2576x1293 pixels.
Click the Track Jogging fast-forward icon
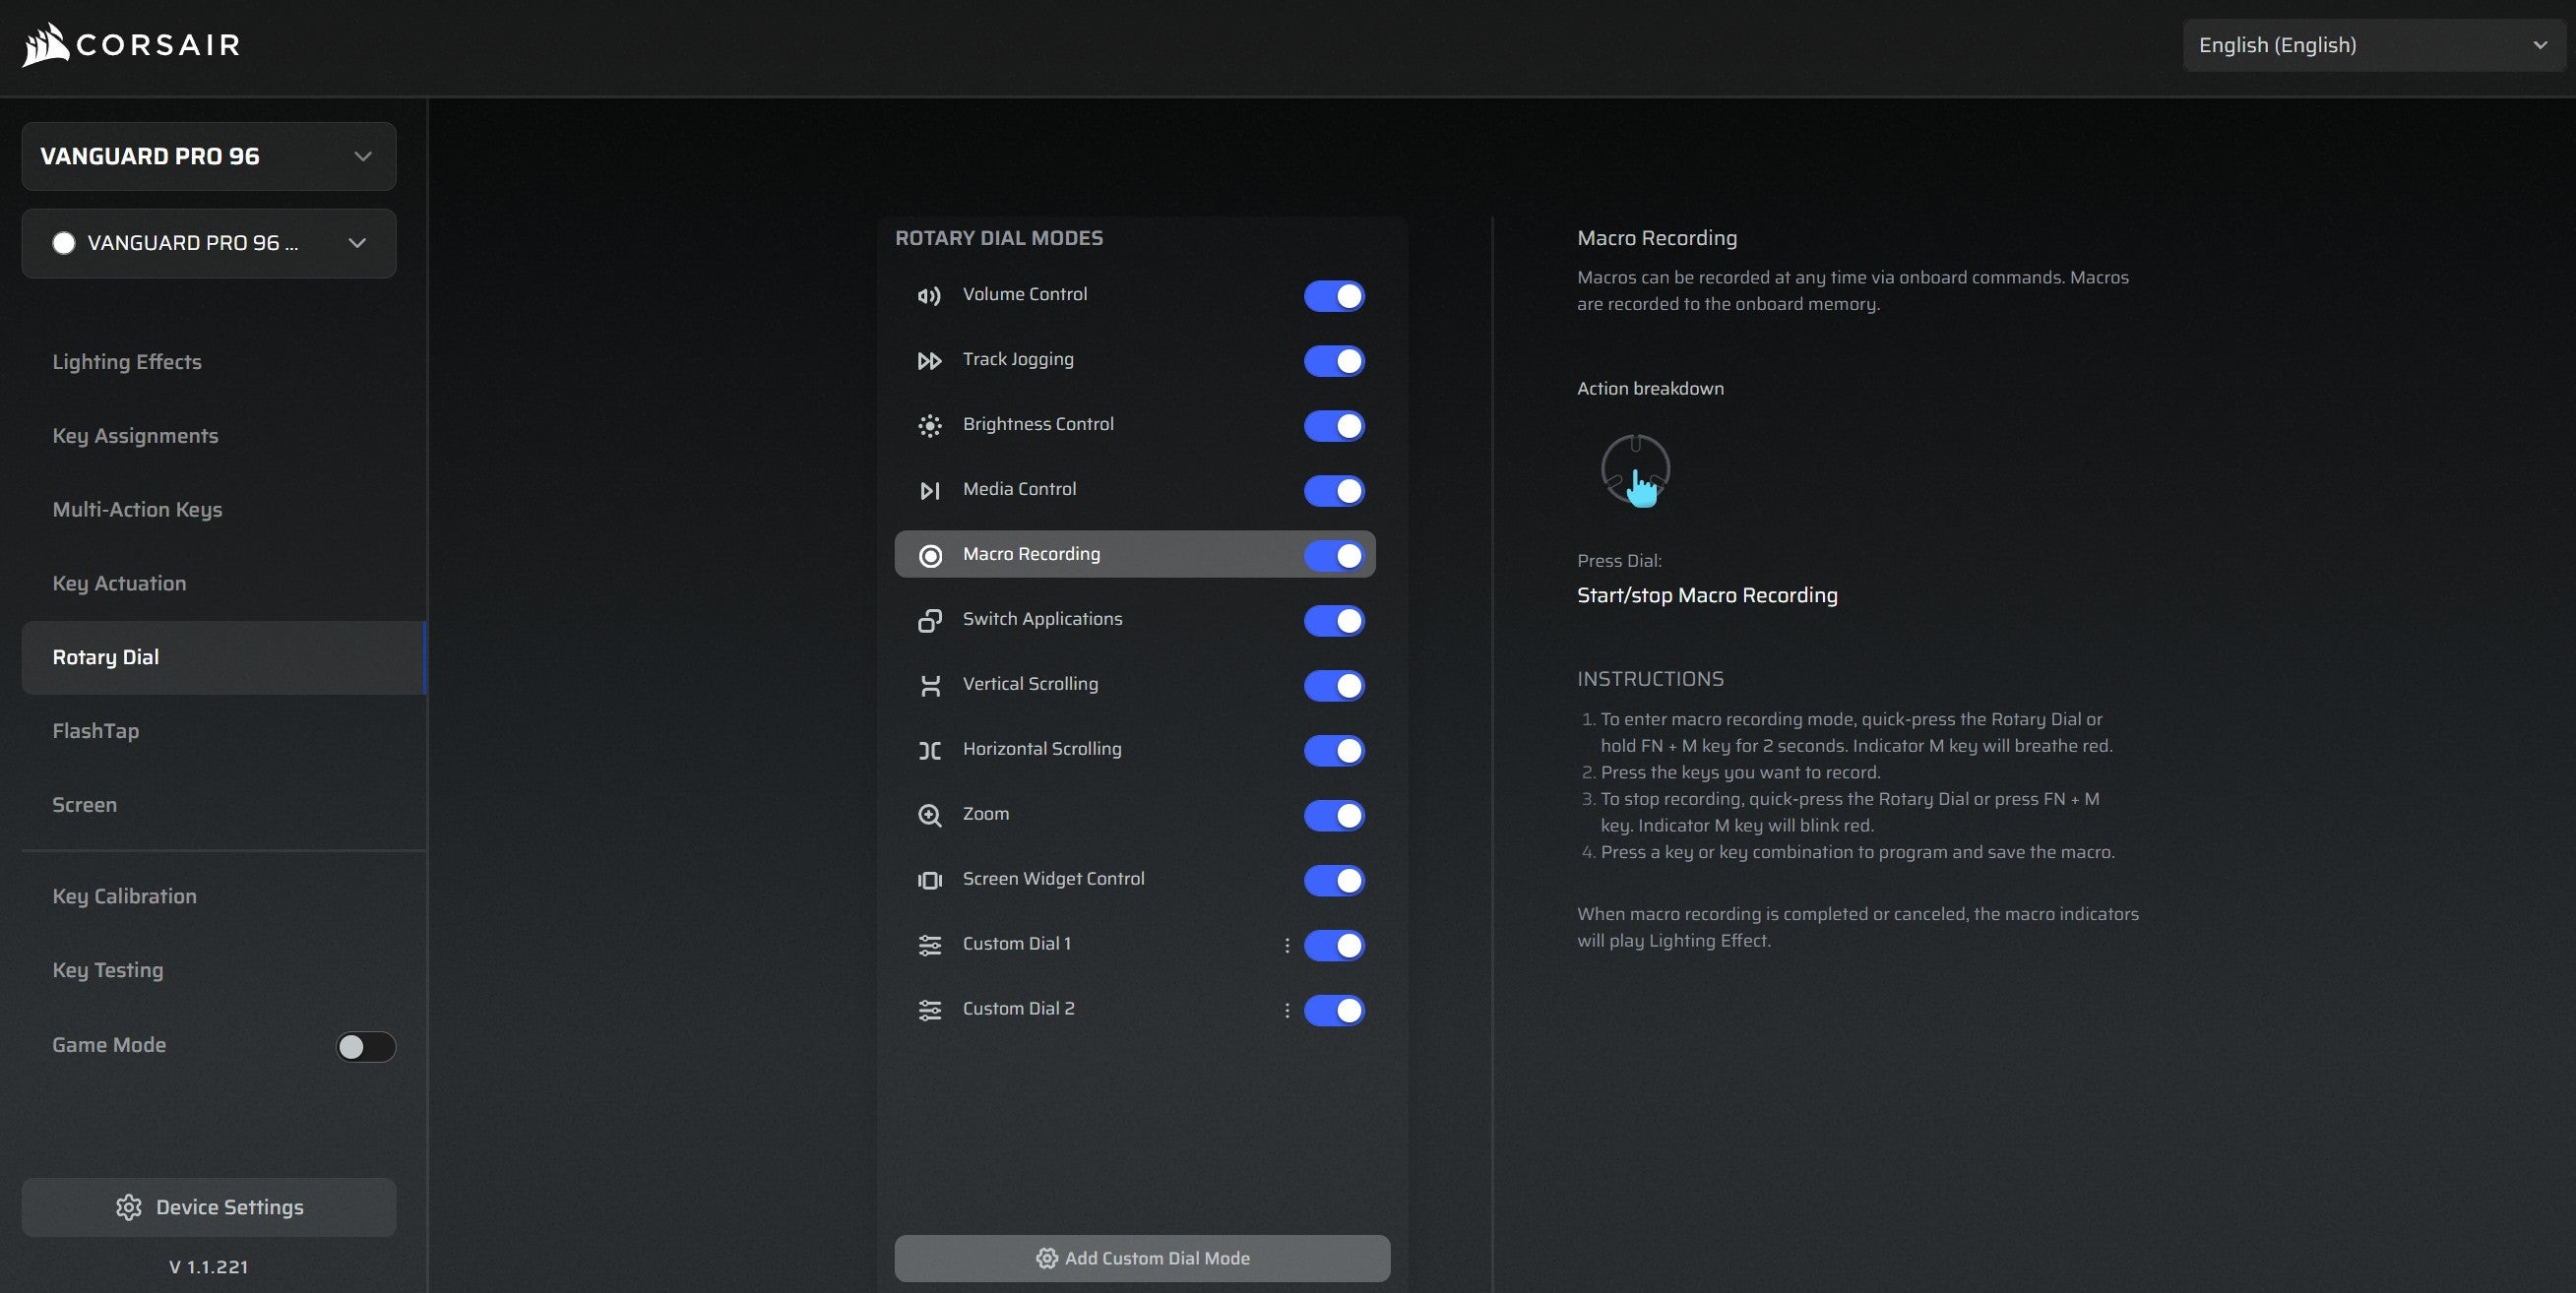929,361
